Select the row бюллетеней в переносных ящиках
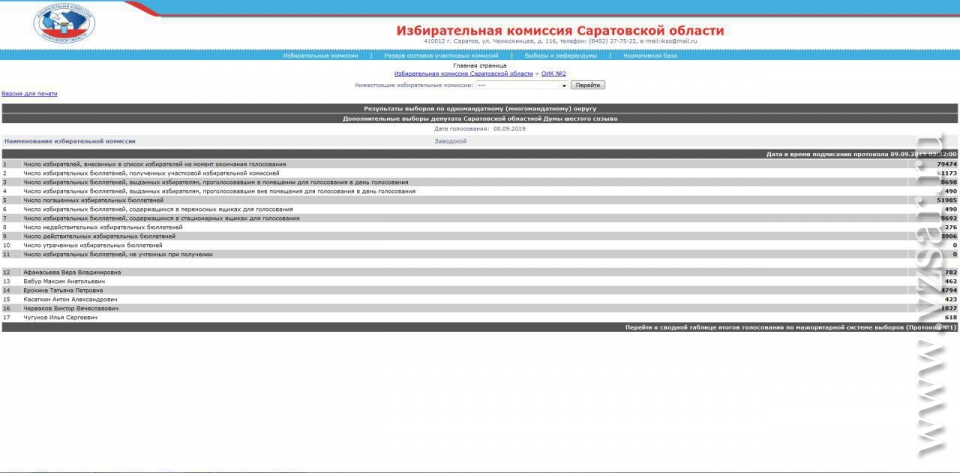 click(479, 209)
